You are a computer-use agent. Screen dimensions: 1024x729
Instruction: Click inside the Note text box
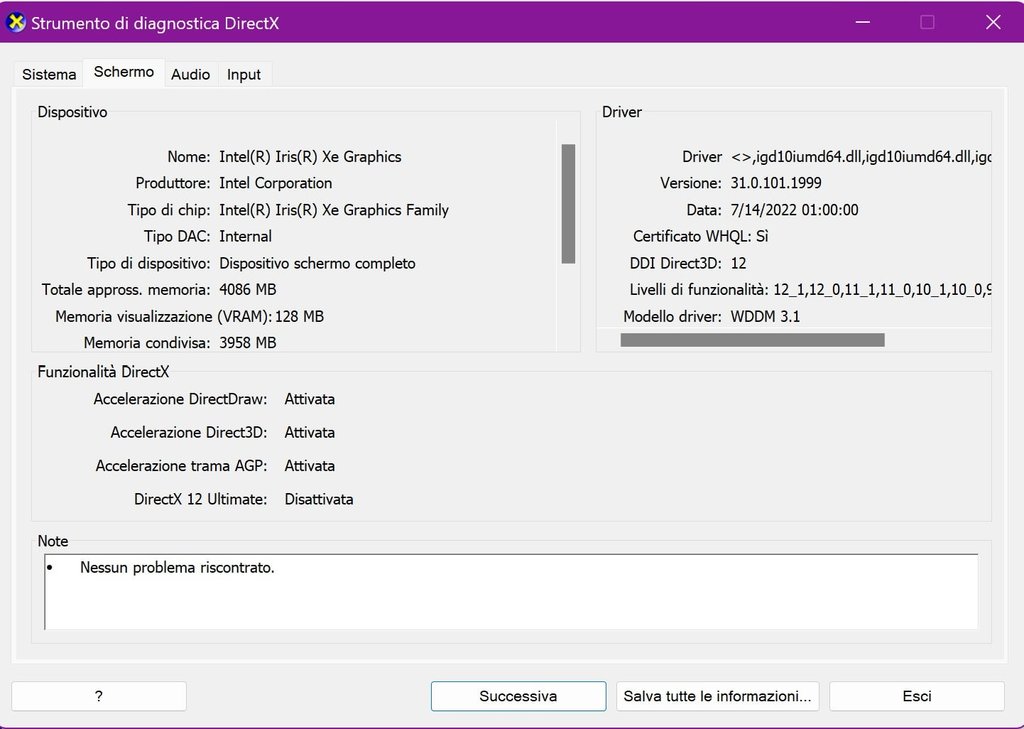click(511, 592)
